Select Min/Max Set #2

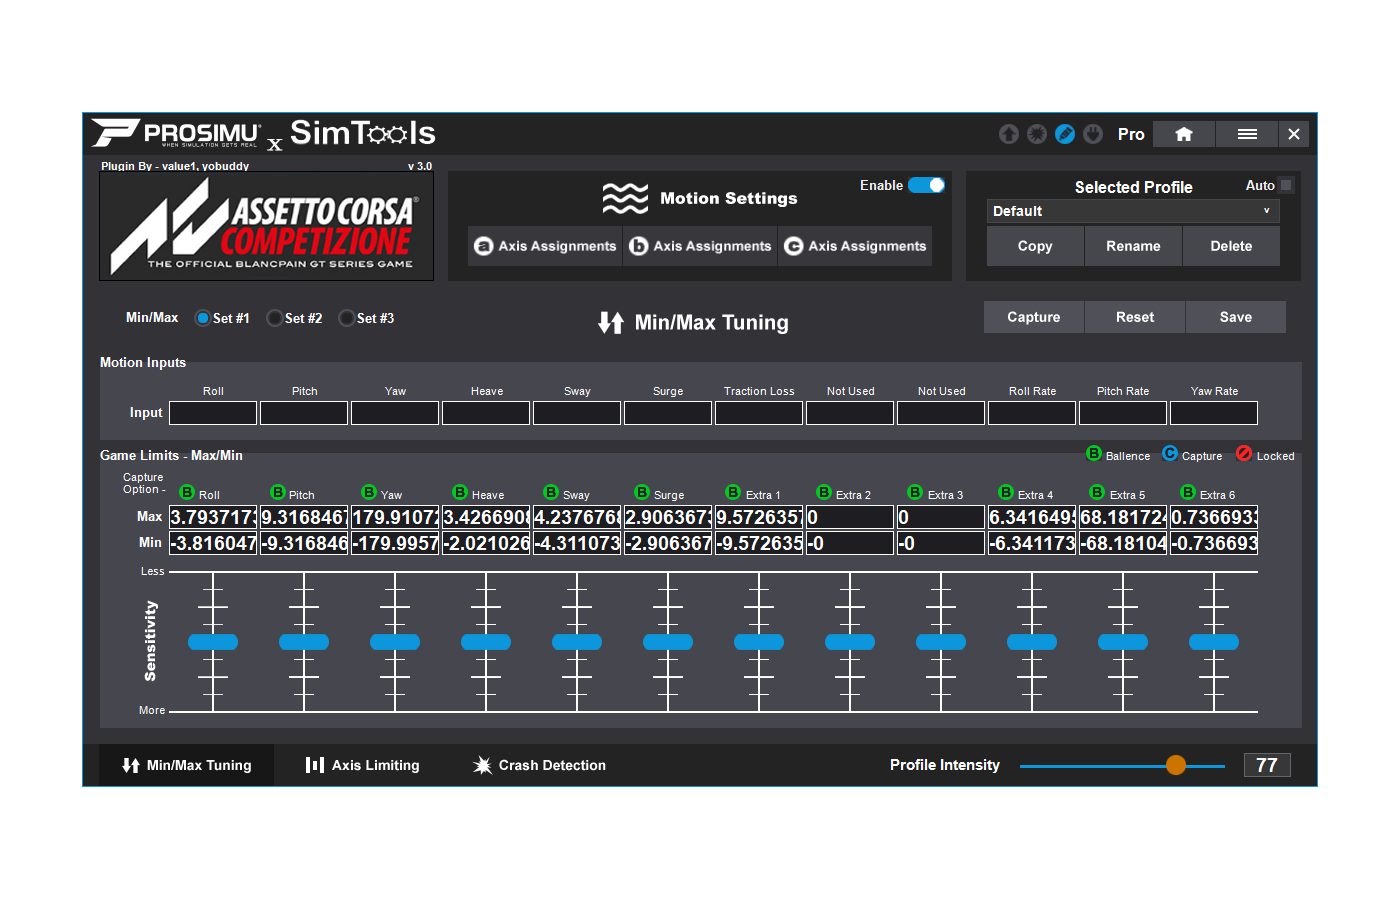click(275, 318)
